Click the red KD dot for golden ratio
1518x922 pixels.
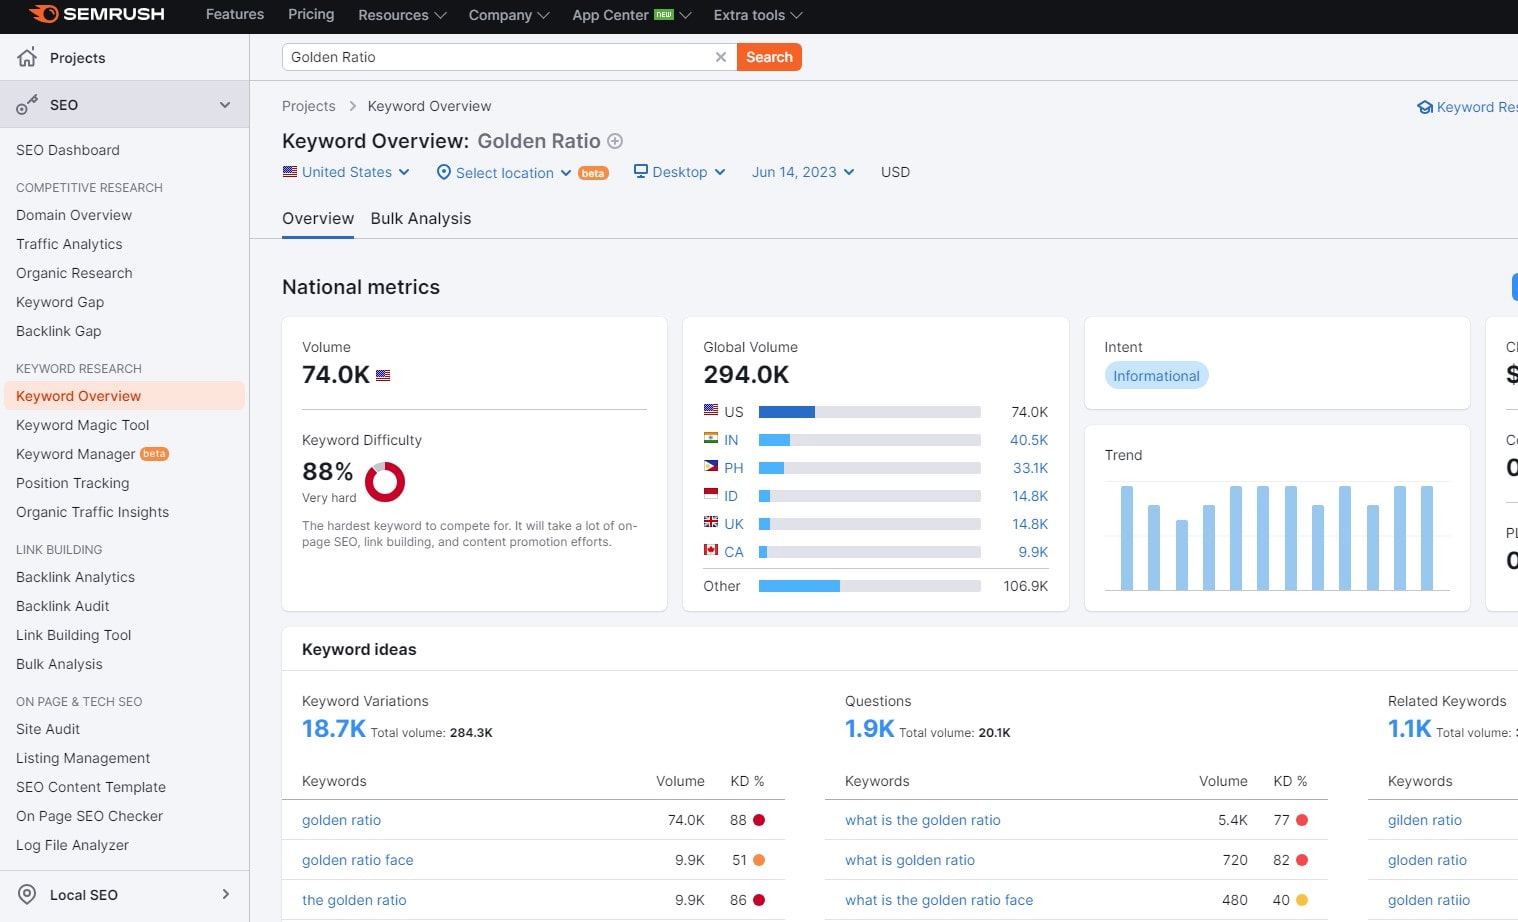click(x=759, y=820)
